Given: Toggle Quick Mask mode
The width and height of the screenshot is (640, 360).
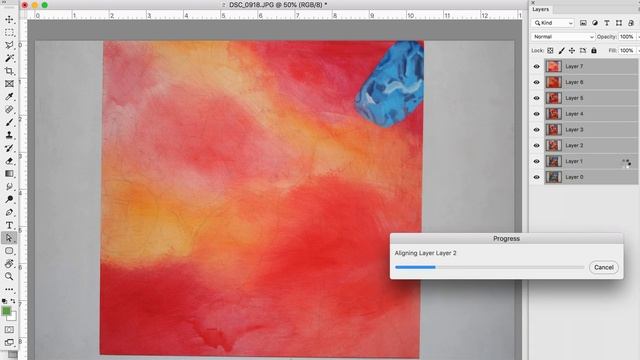Looking at the screenshot, I should coord(9,329).
